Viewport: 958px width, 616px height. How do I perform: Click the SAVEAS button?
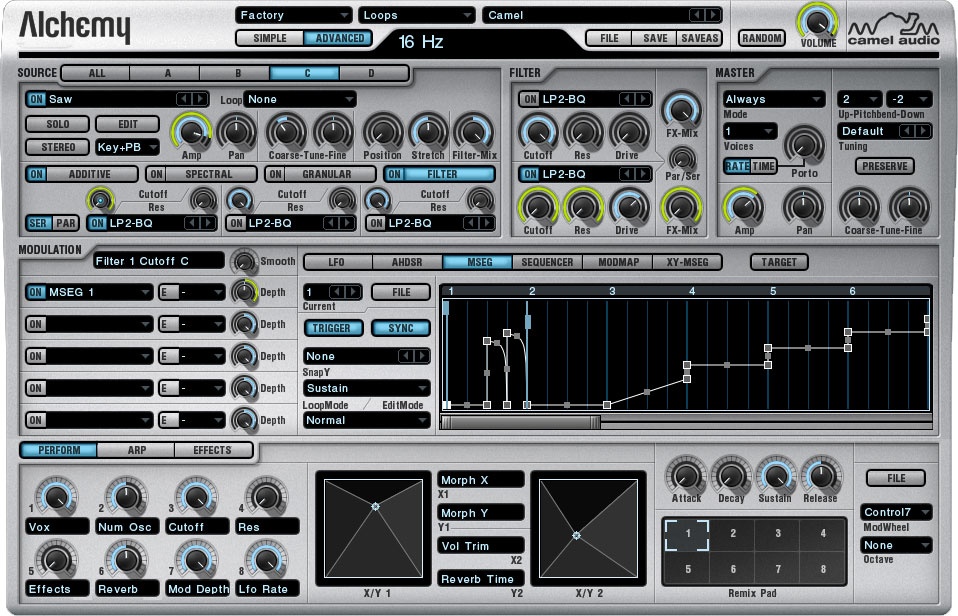(700, 38)
